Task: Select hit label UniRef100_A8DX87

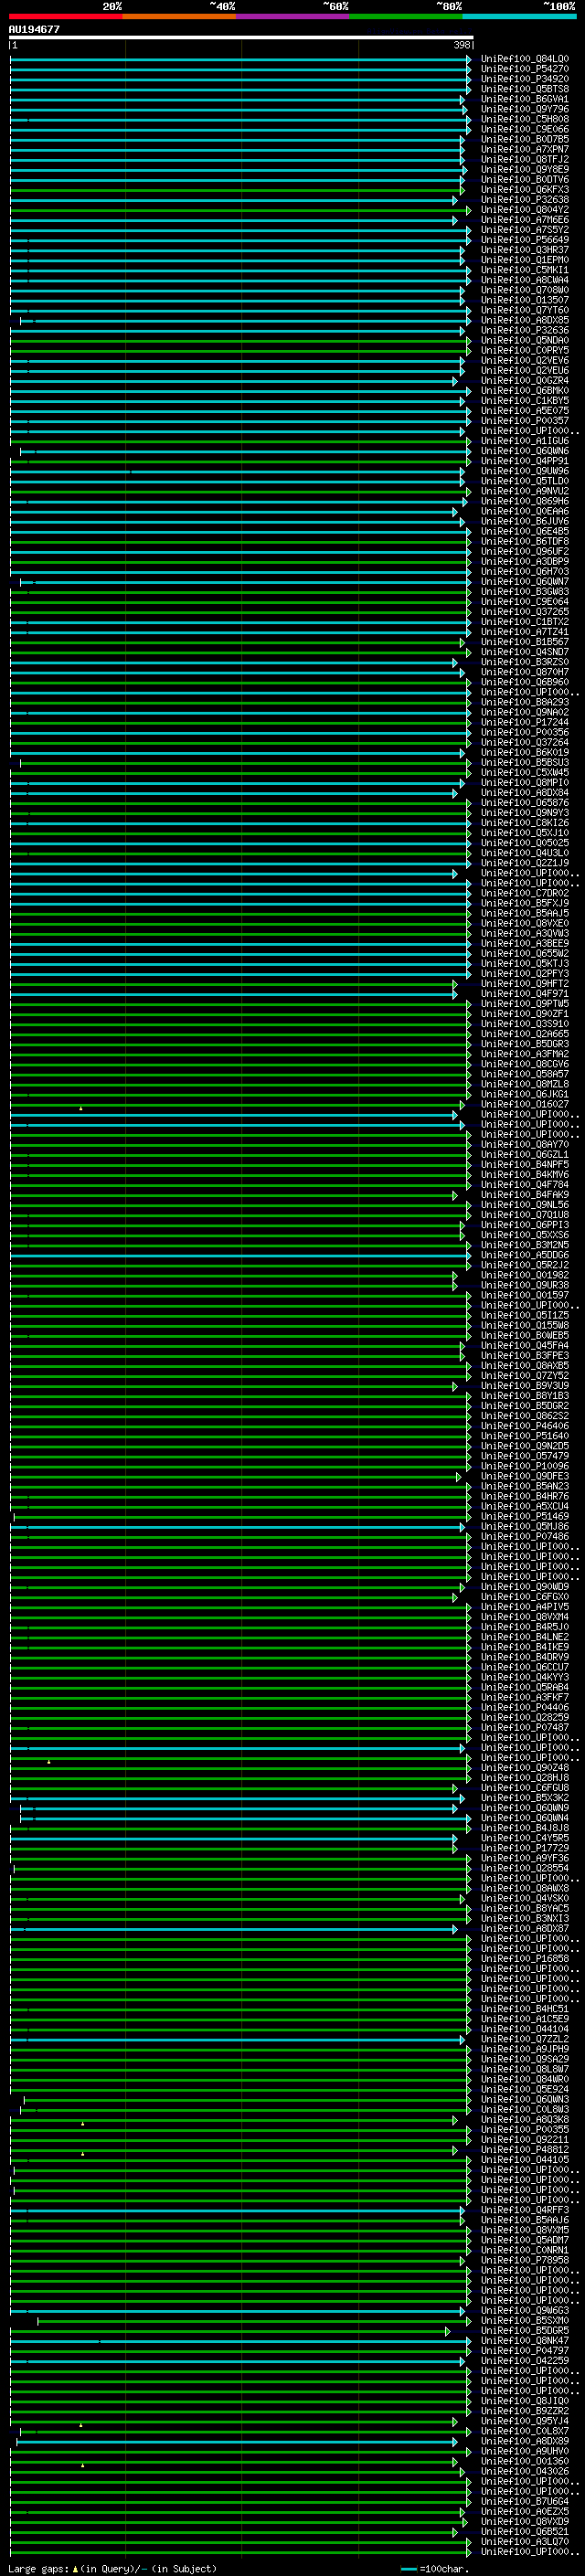Action: coord(525,1928)
